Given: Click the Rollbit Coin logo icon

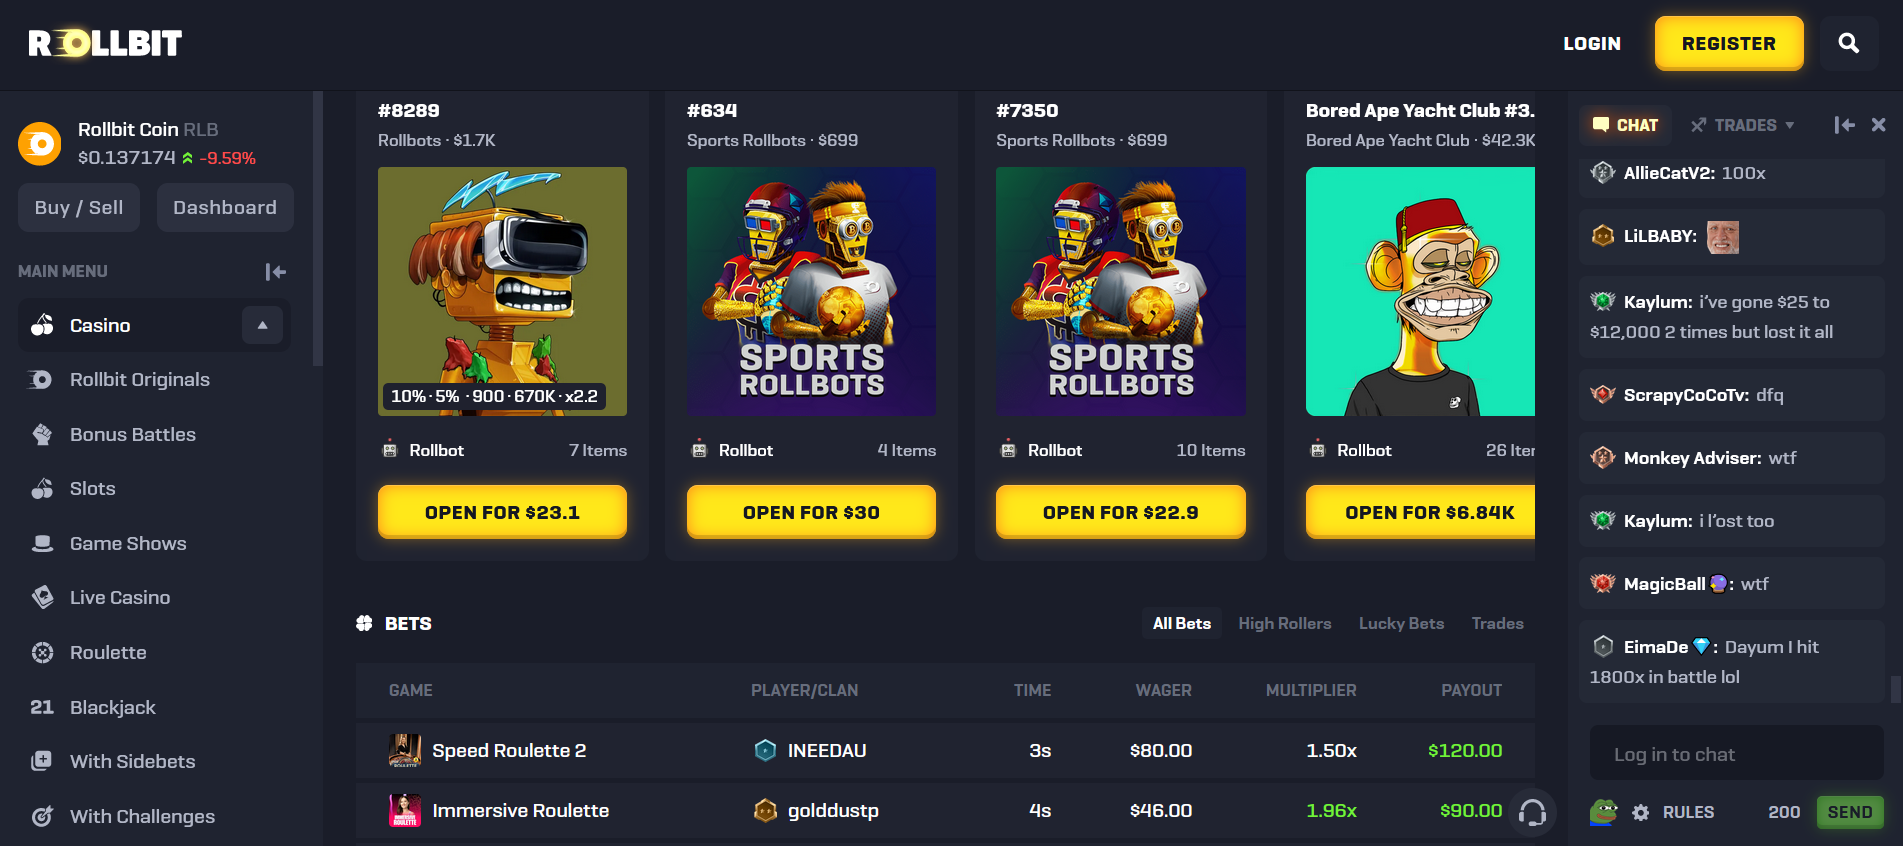Looking at the screenshot, I should (x=40, y=144).
